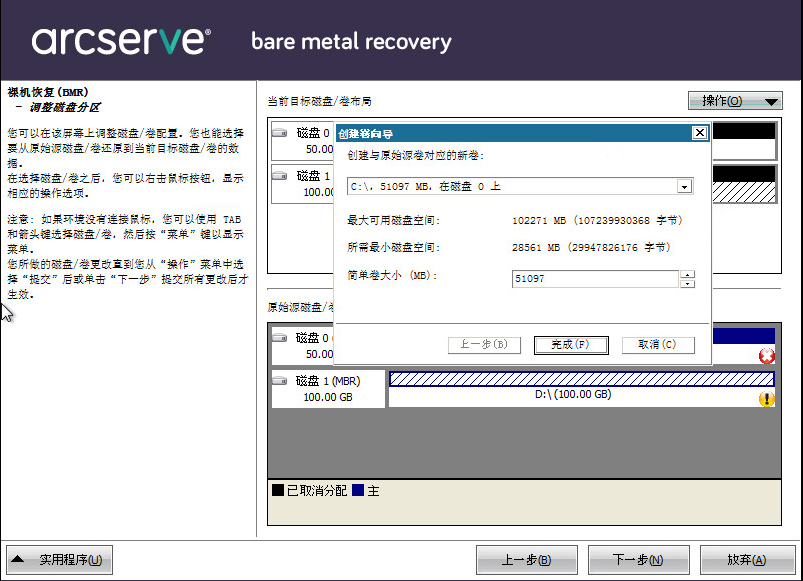Click the 取消(C) button
803x581 pixels.
(658, 345)
